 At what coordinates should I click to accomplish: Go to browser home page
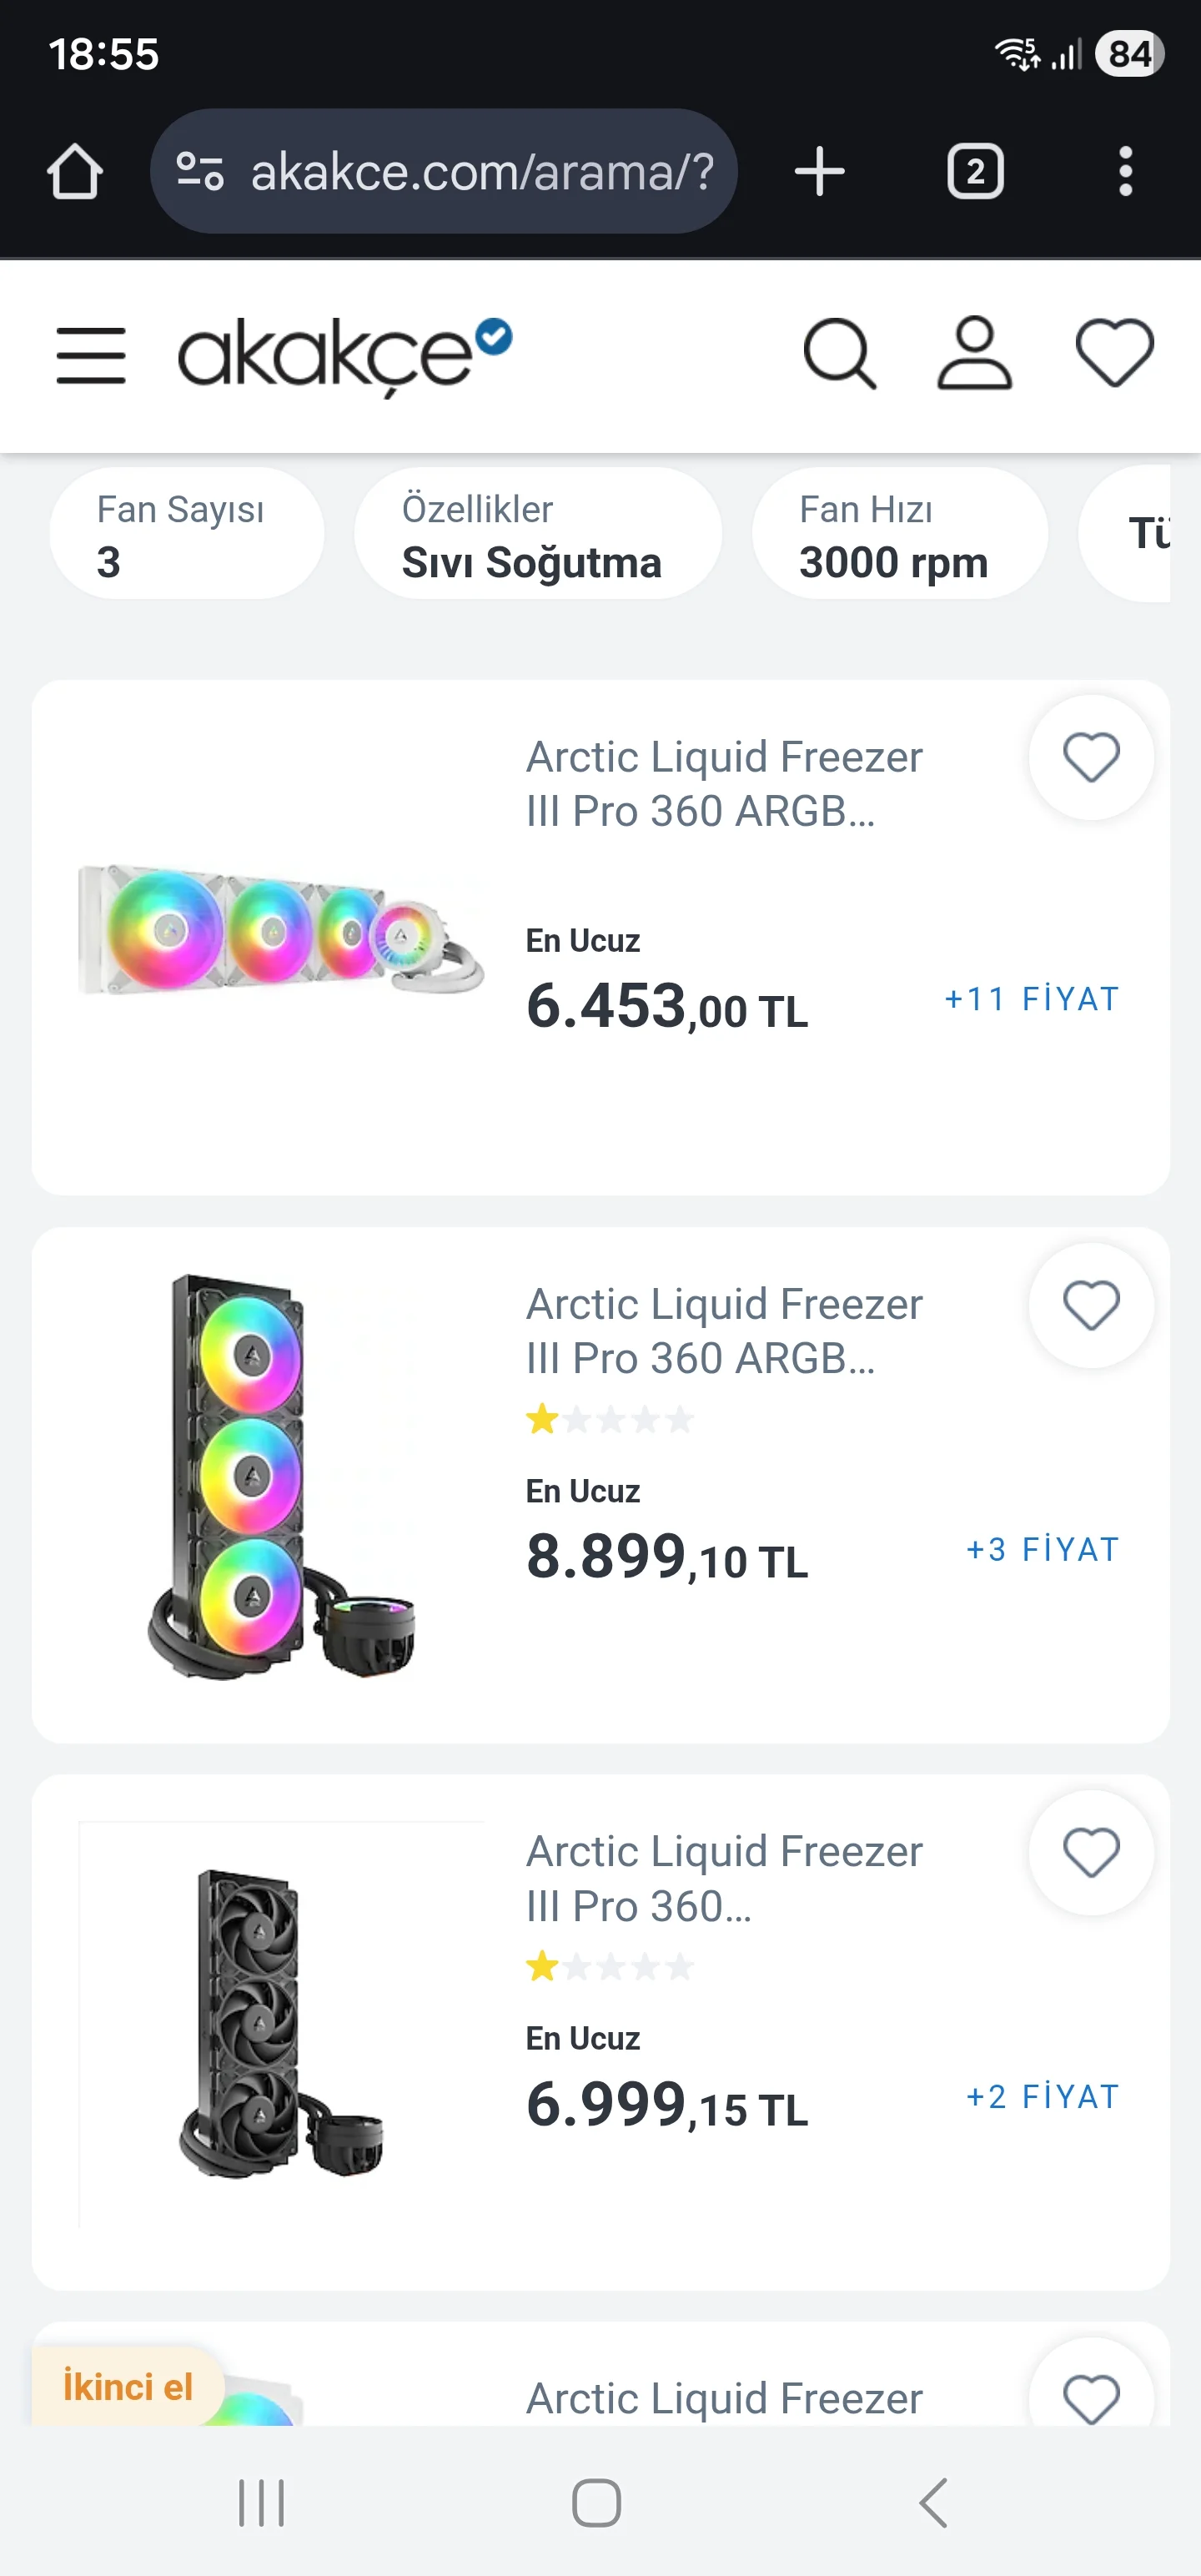pyautogui.click(x=75, y=172)
